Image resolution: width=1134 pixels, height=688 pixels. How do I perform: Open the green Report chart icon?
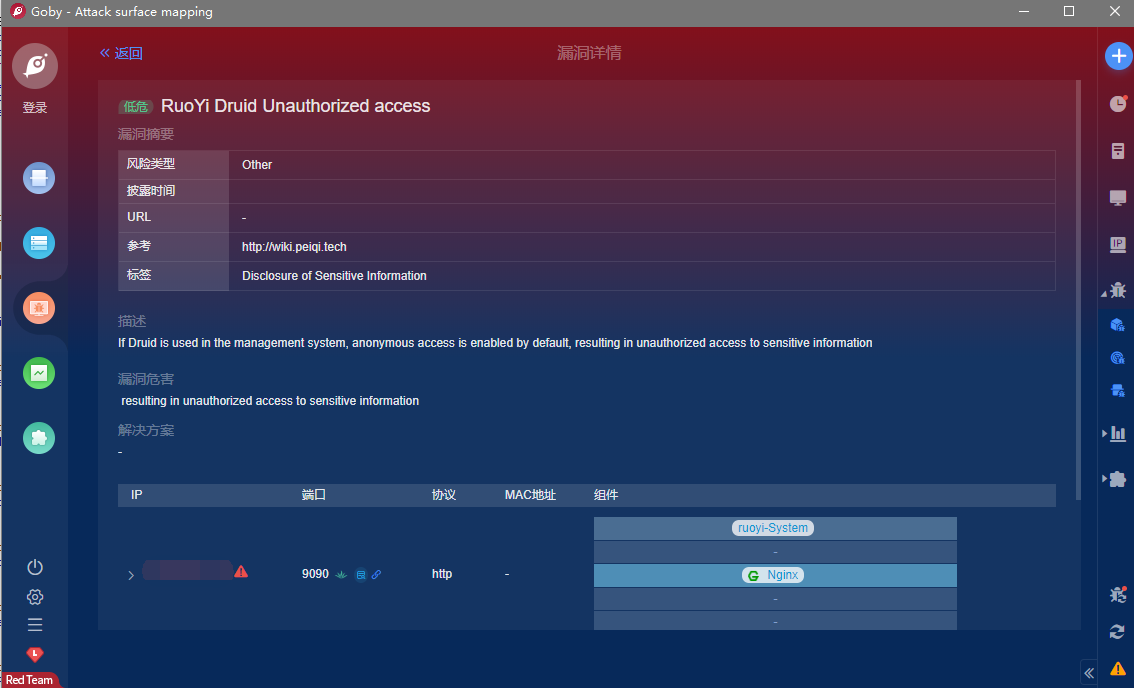39,373
